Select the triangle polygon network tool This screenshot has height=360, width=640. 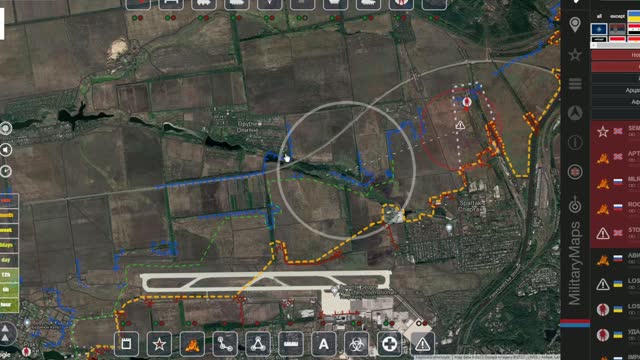(258, 344)
